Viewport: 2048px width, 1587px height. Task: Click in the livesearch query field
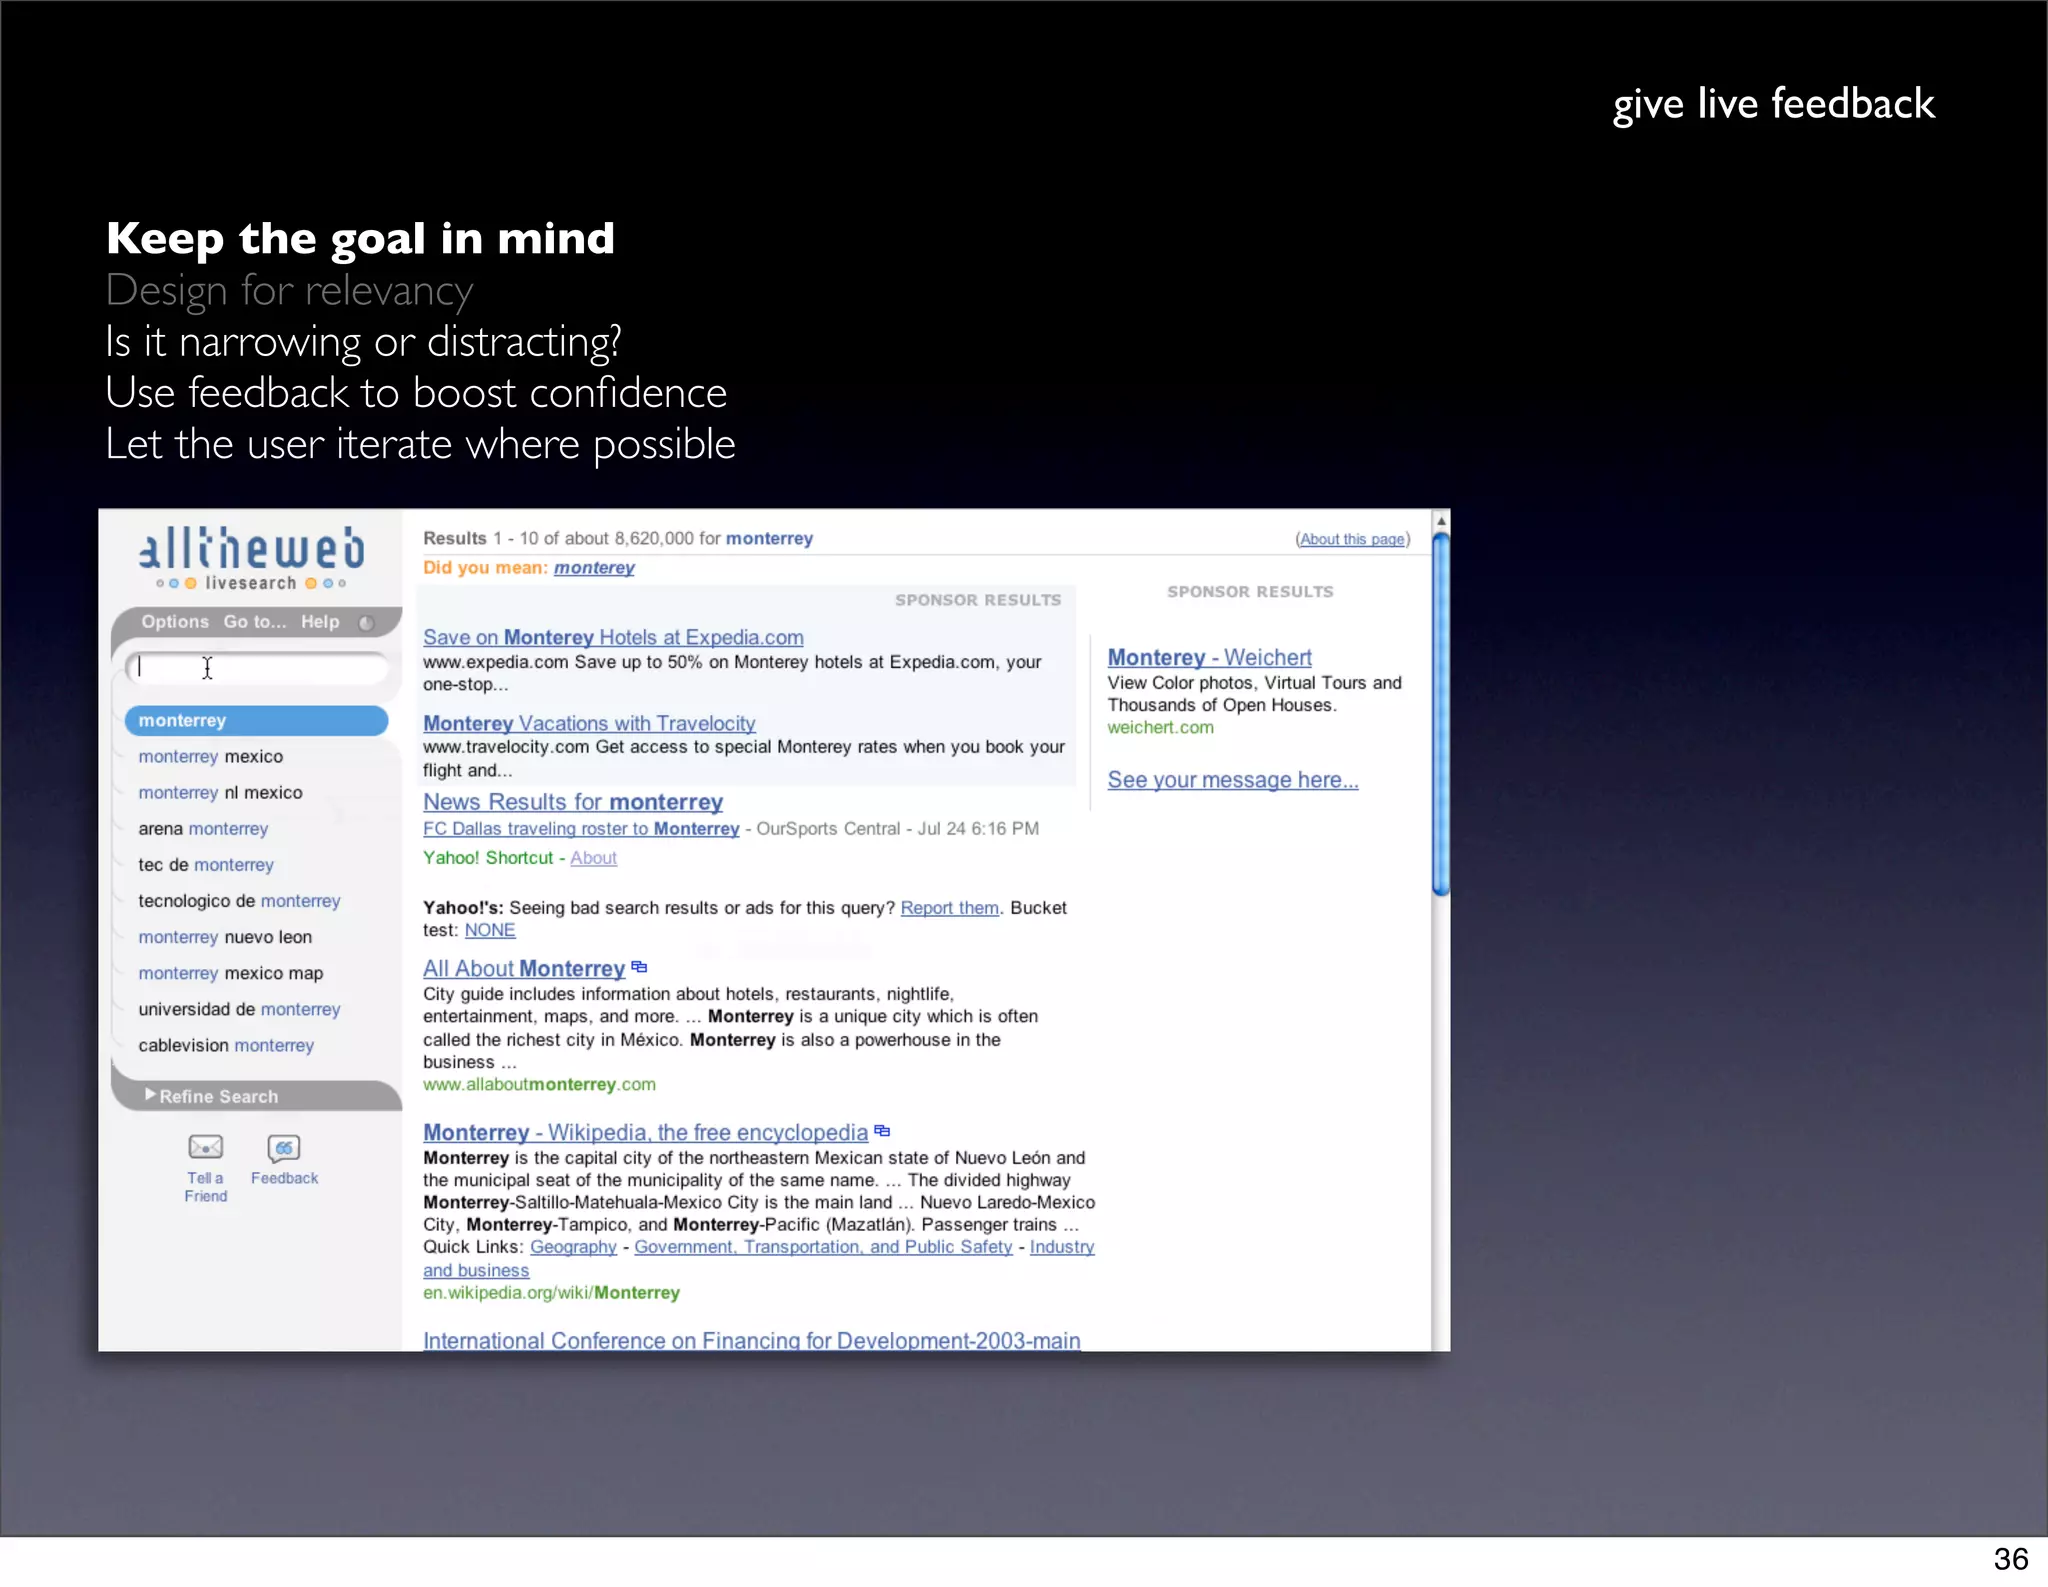(256, 668)
